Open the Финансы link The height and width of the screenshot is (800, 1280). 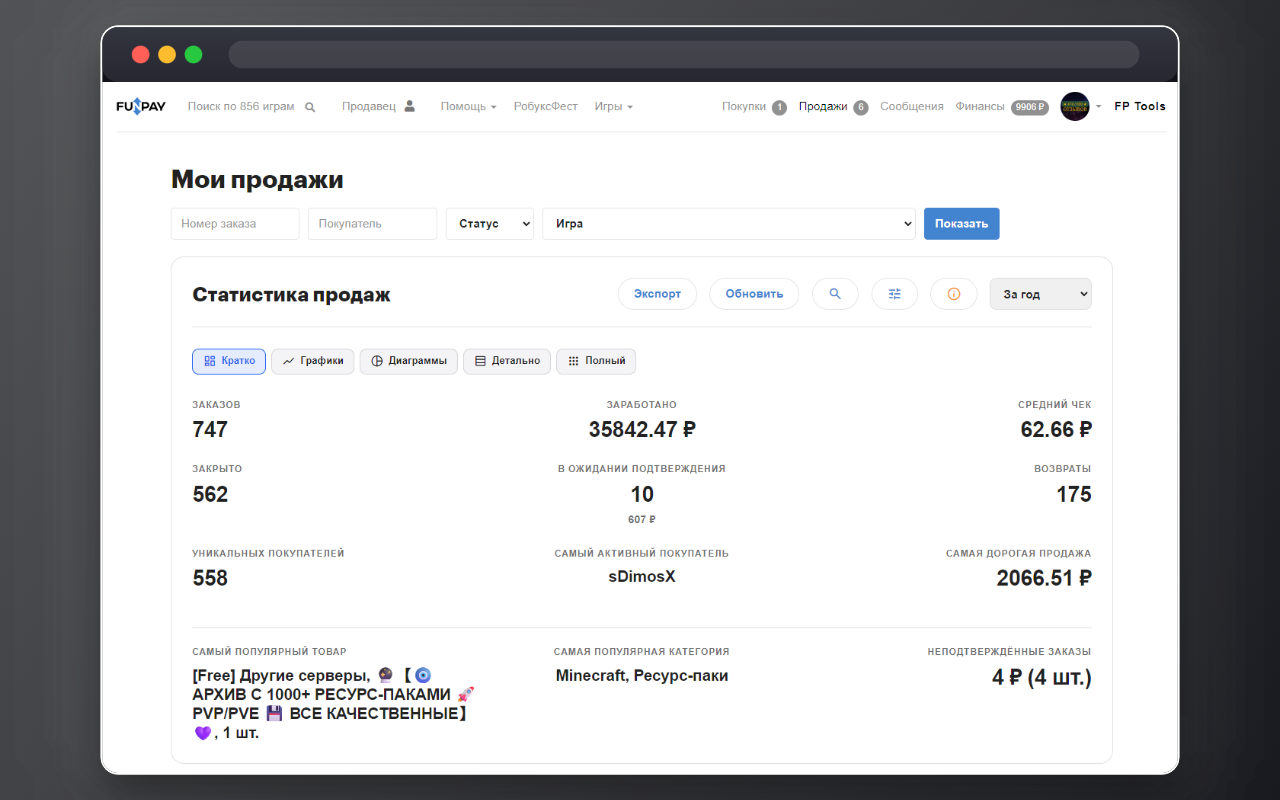click(980, 106)
